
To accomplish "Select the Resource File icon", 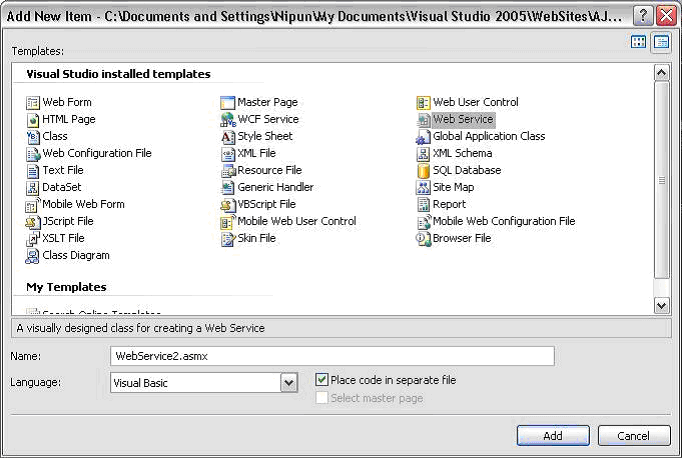I will click(227, 170).
